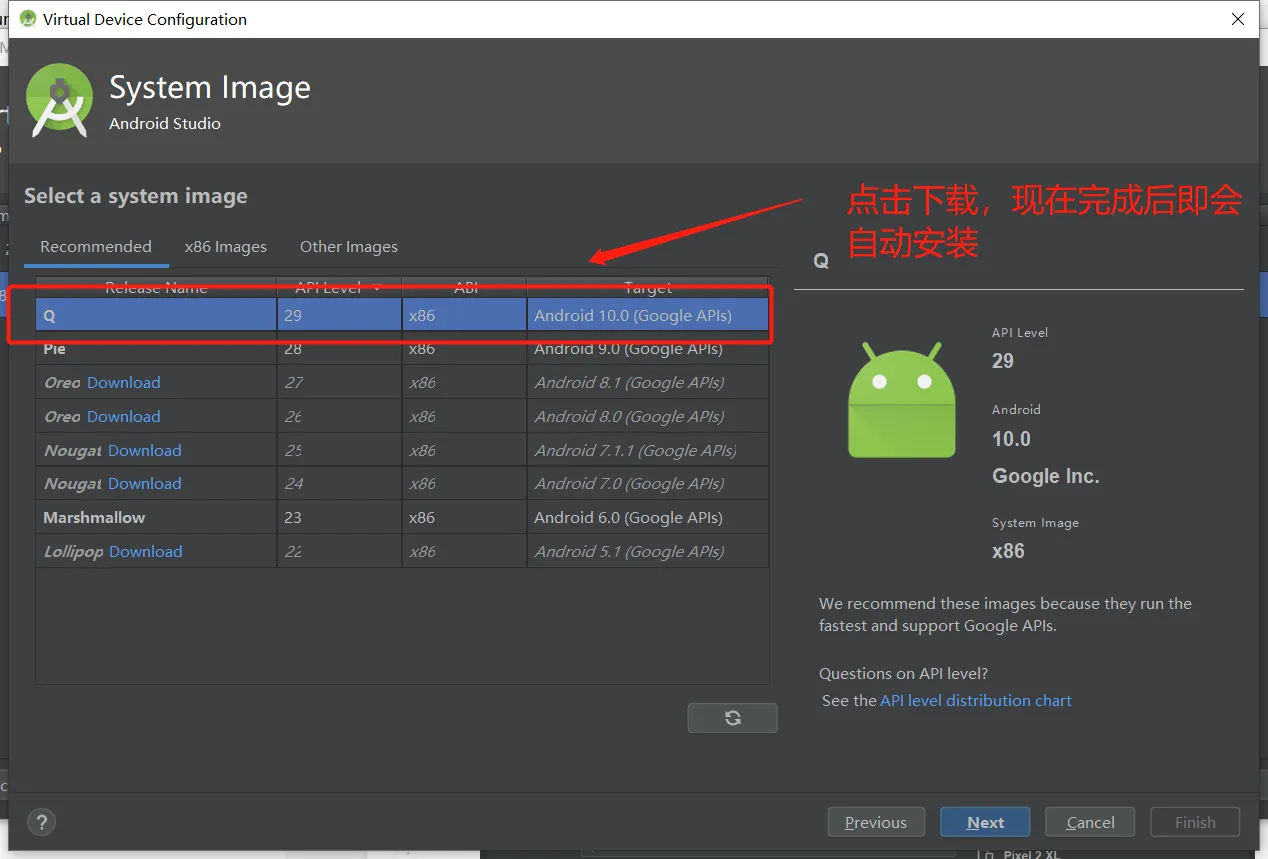Close the Virtual Device Configuration window
Viewport: 1268px width, 859px height.
click(1238, 19)
